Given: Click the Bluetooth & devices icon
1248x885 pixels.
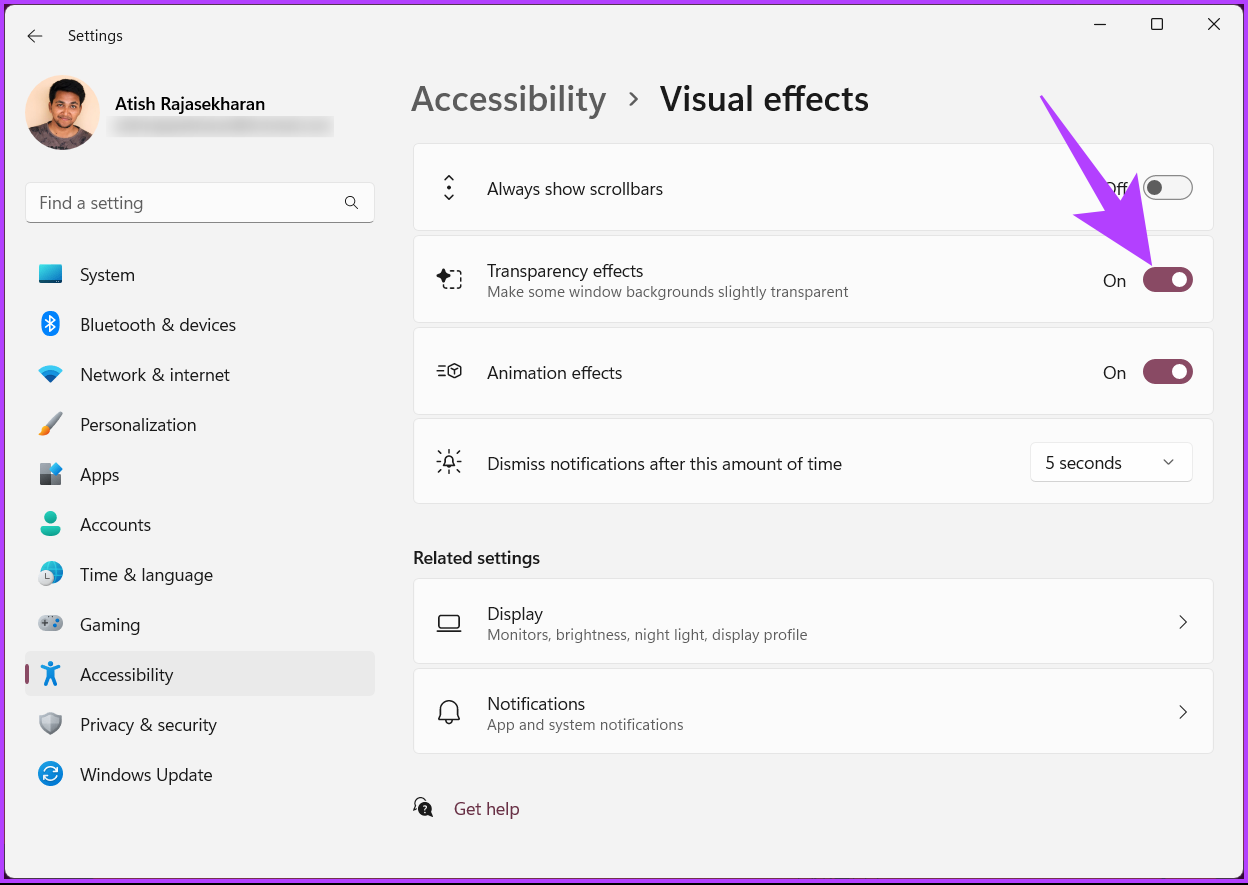Looking at the screenshot, I should (51, 324).
